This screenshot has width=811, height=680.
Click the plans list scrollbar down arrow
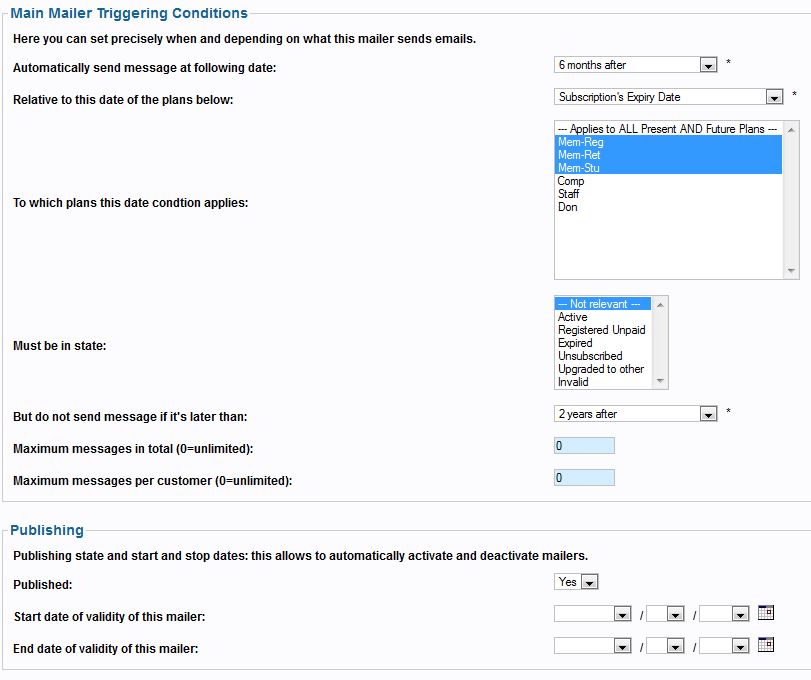tap(791, 270)
